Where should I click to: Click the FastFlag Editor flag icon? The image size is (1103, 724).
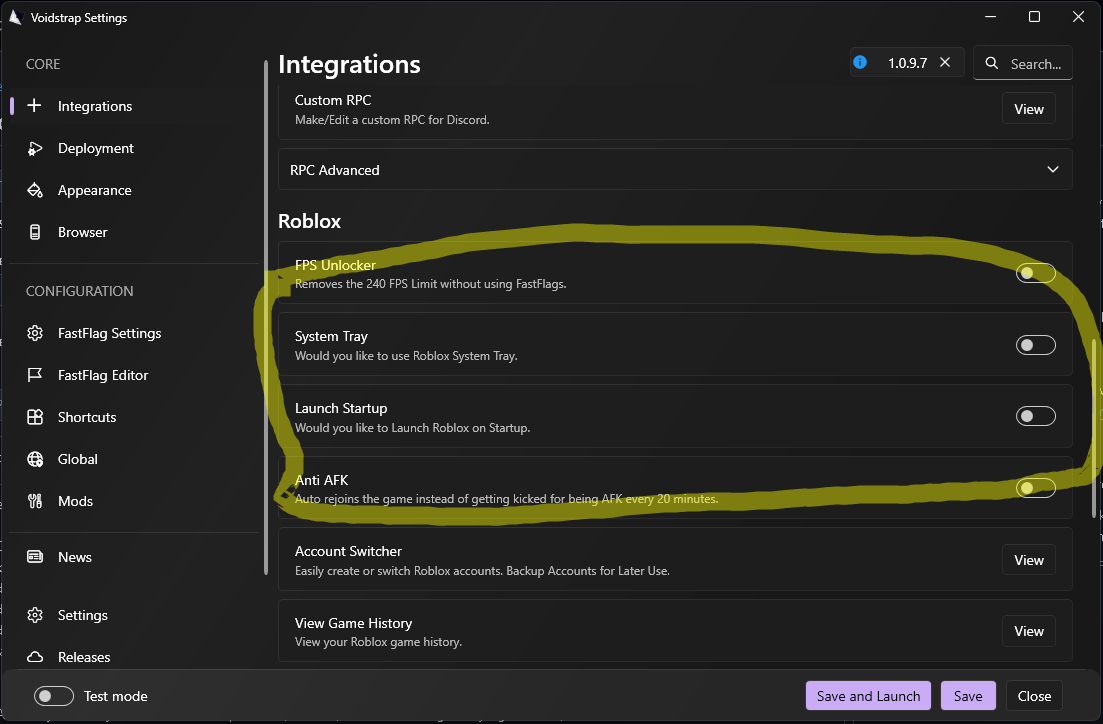click(34, 375)
